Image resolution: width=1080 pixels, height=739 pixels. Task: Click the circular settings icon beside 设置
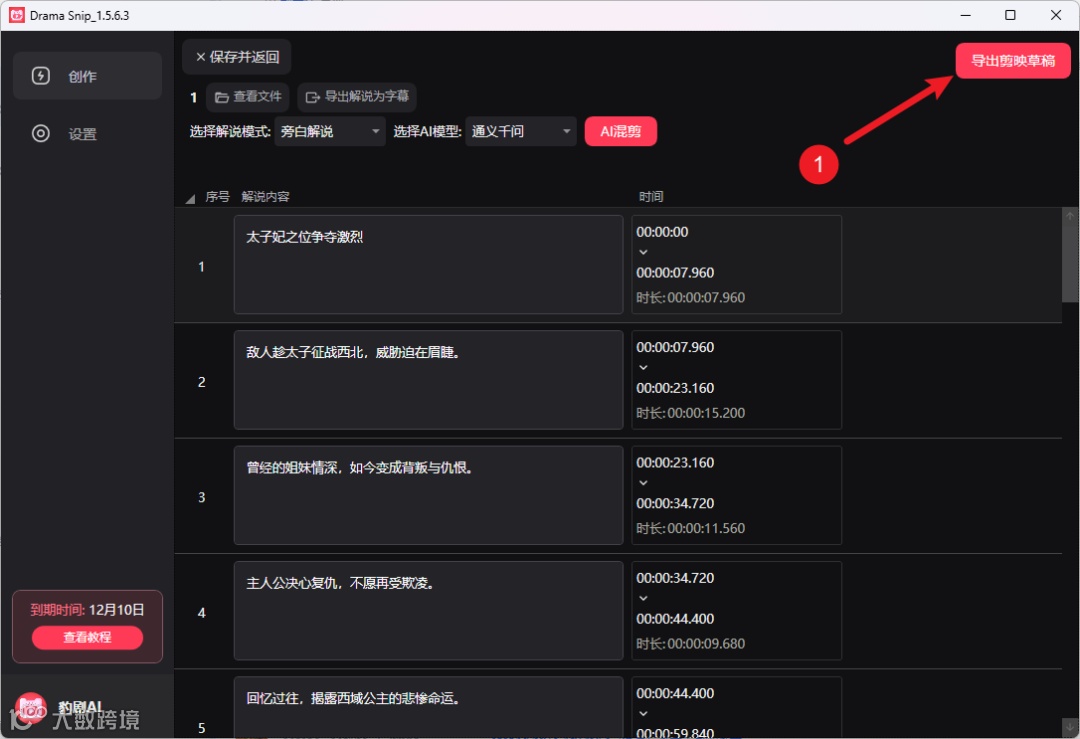pos(41,134)
